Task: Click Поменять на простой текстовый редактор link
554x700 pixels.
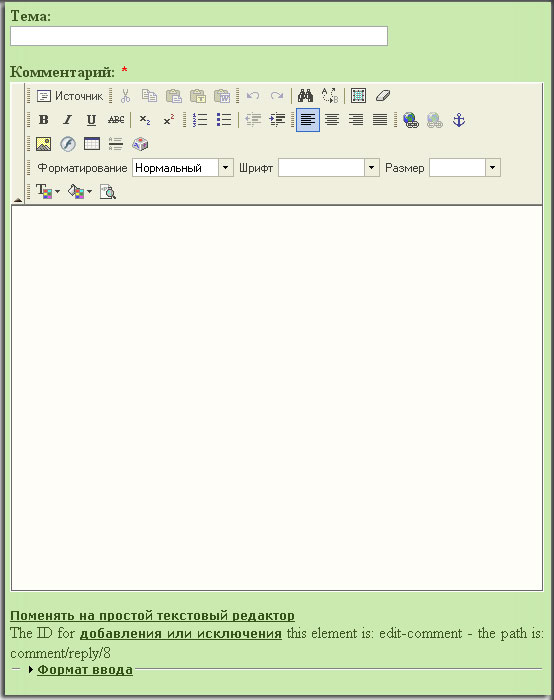Action: pos(152,616)
